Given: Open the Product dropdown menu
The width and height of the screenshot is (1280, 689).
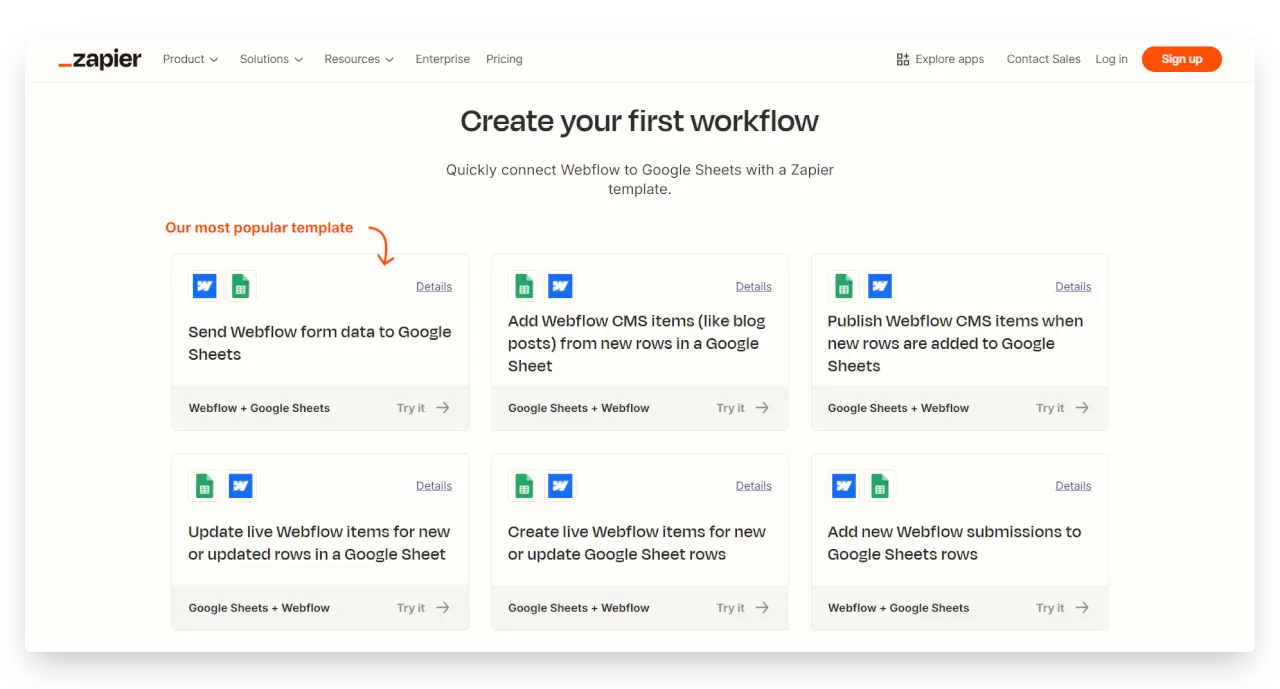Looking at the screenshot, I should (x=190, y=59).
